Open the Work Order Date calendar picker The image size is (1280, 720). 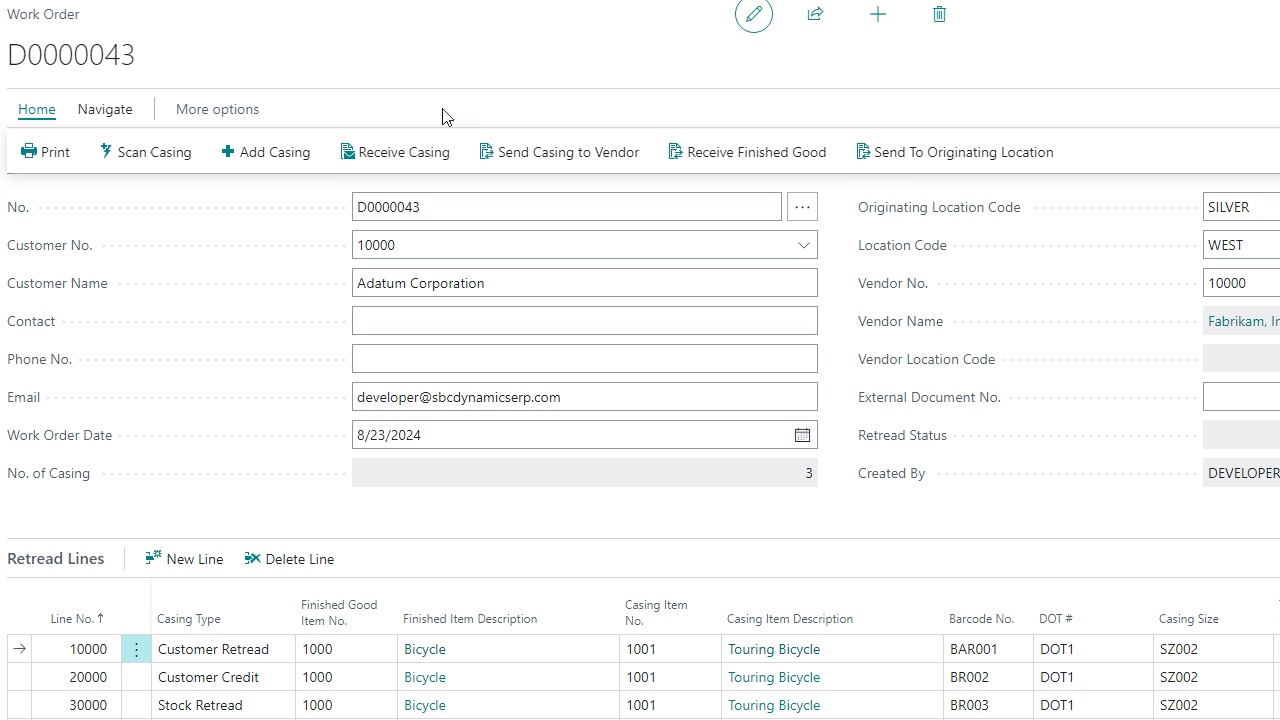(802, 435)
